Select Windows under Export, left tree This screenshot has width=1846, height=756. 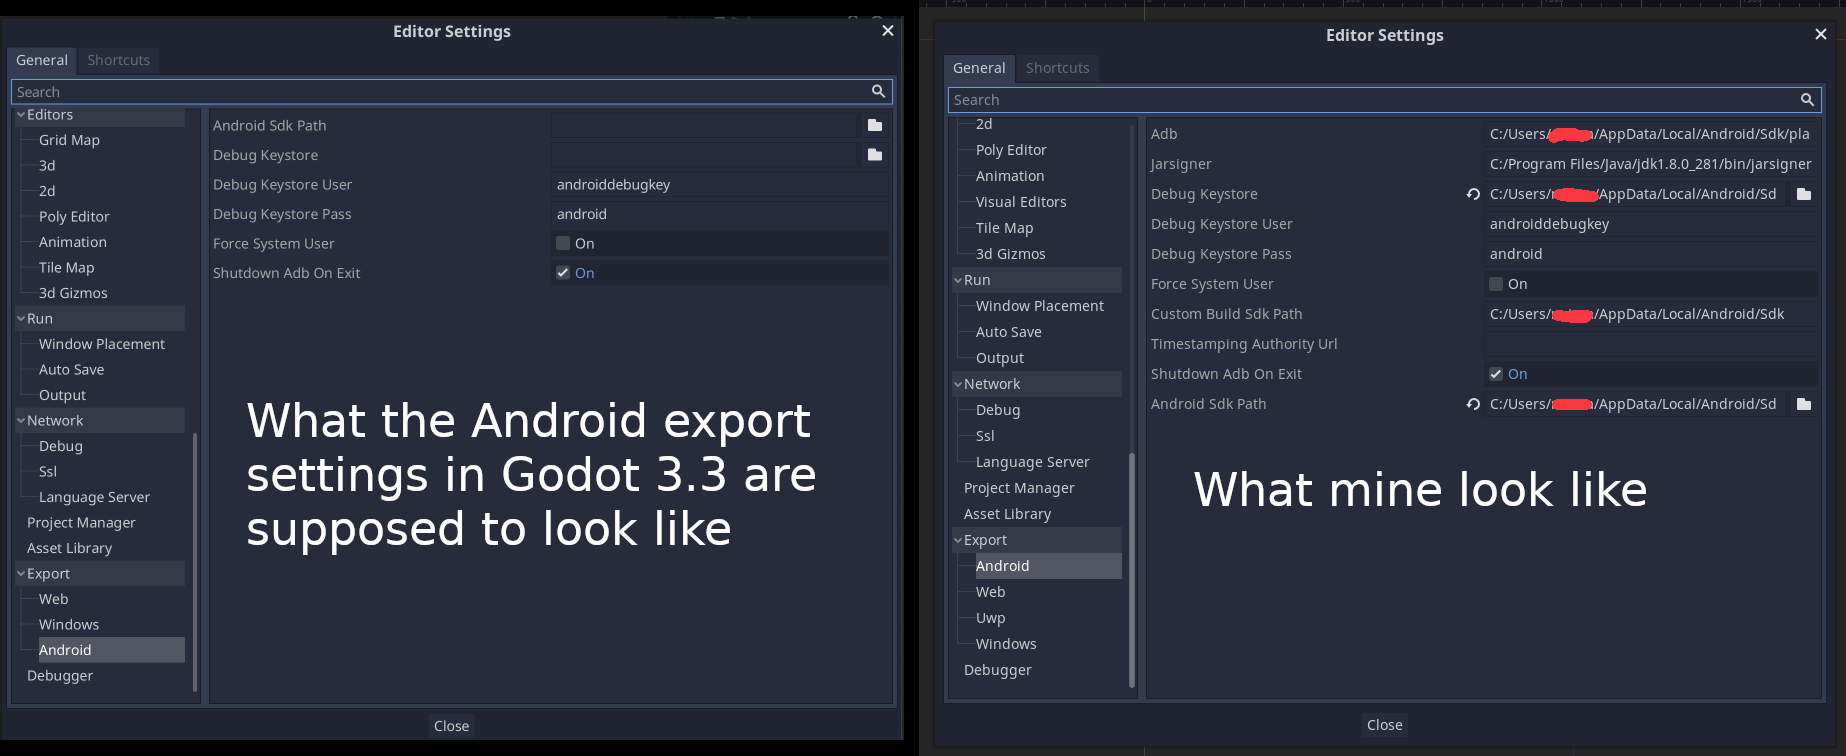click(x=69, y=624)
